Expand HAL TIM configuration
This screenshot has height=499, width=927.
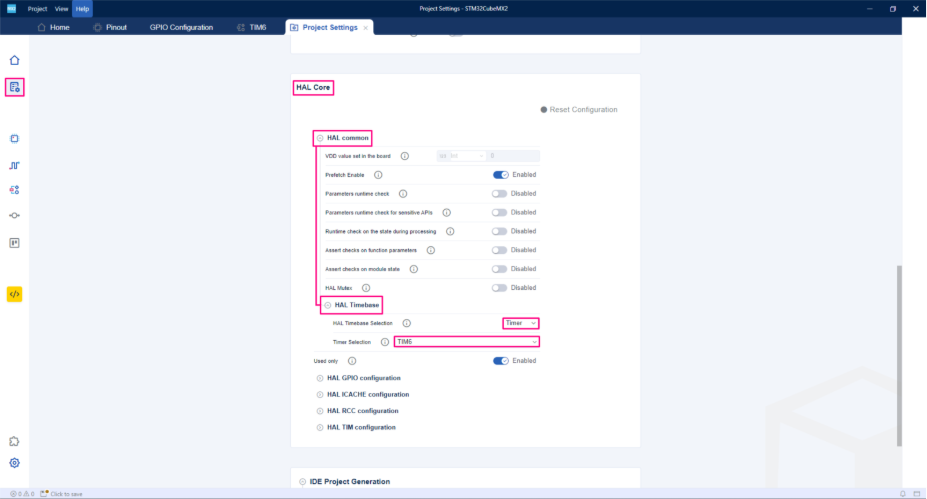tap(320, 427)
